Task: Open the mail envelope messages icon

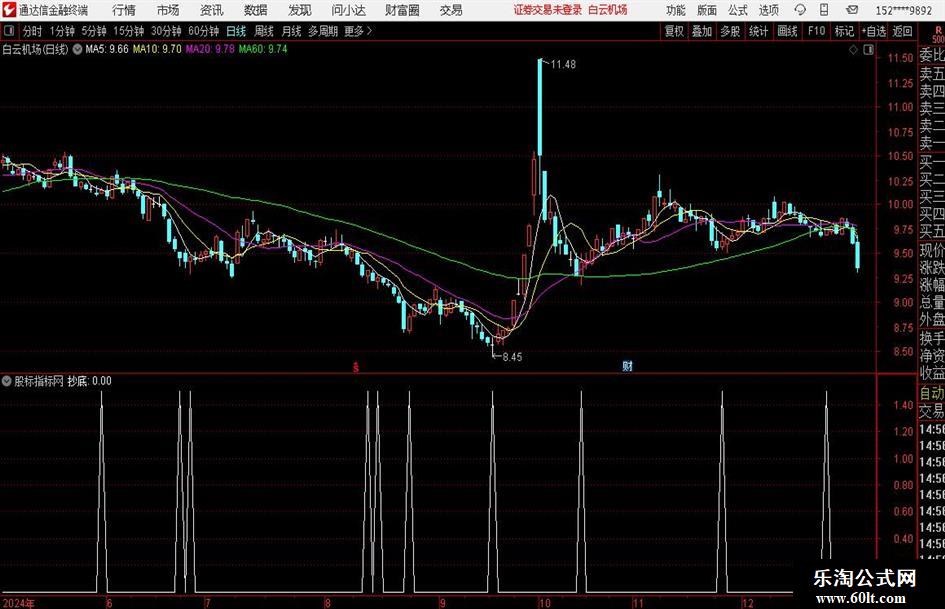Action: 852,10
